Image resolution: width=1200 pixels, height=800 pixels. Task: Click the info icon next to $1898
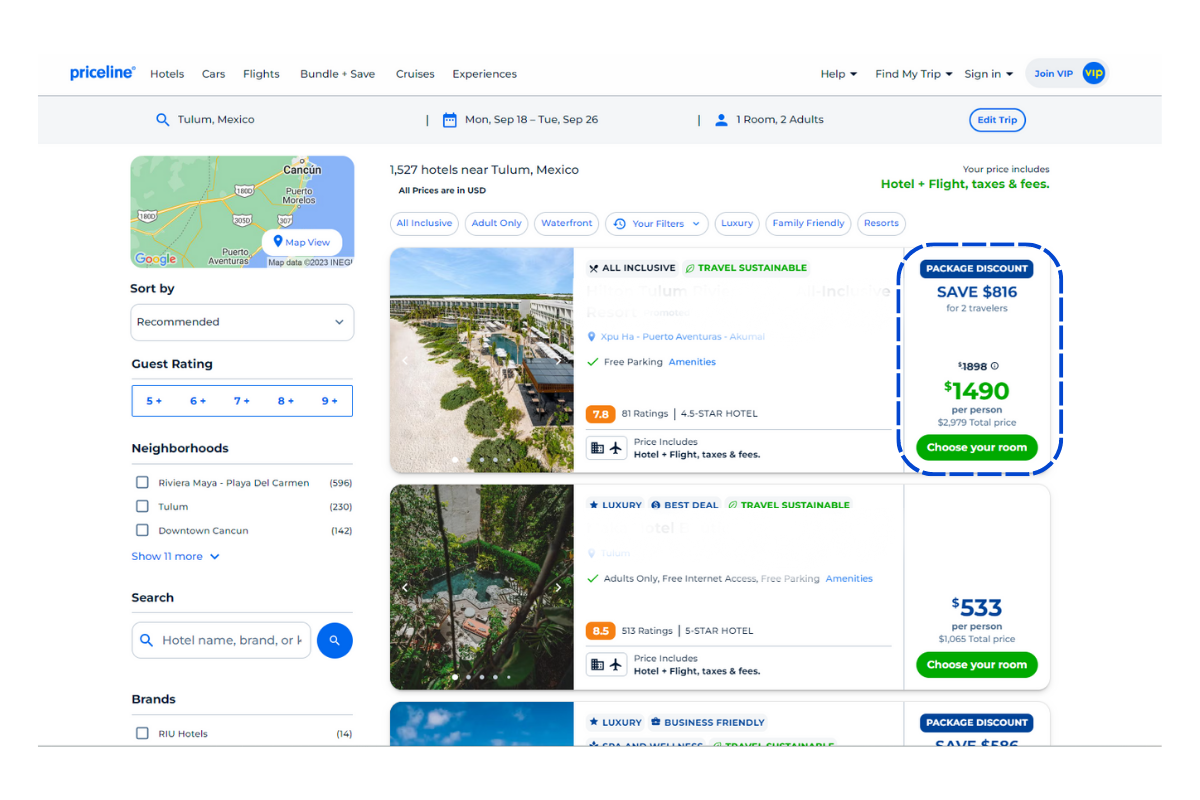994,366
